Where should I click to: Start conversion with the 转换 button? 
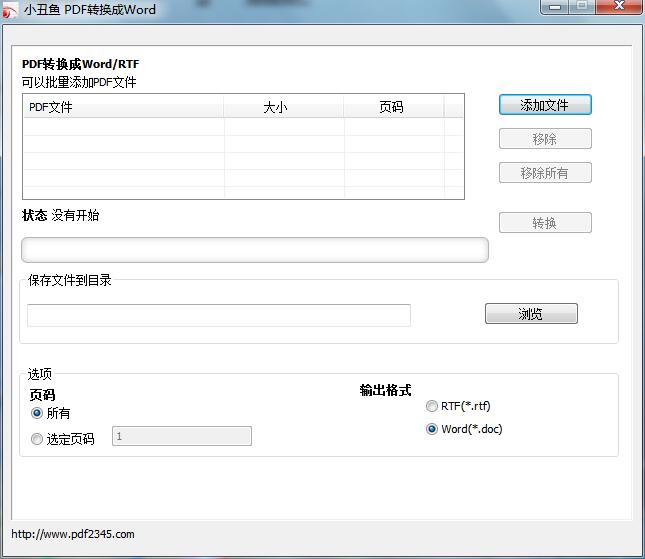pyautogui.click(x=545, y=223)
